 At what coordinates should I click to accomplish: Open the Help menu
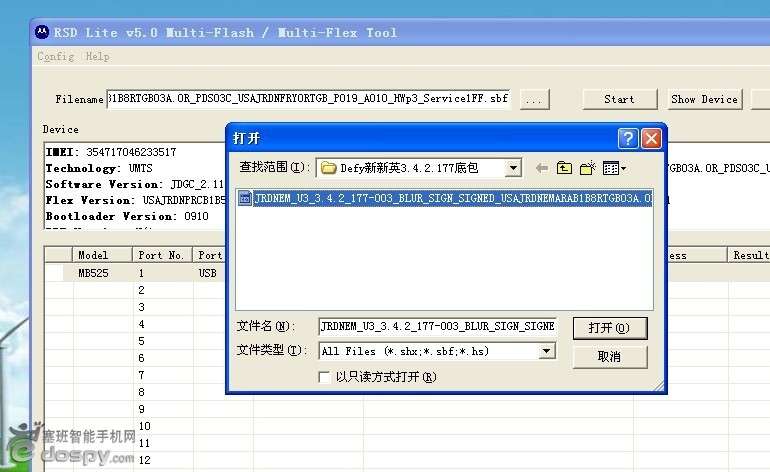(98, 57)
